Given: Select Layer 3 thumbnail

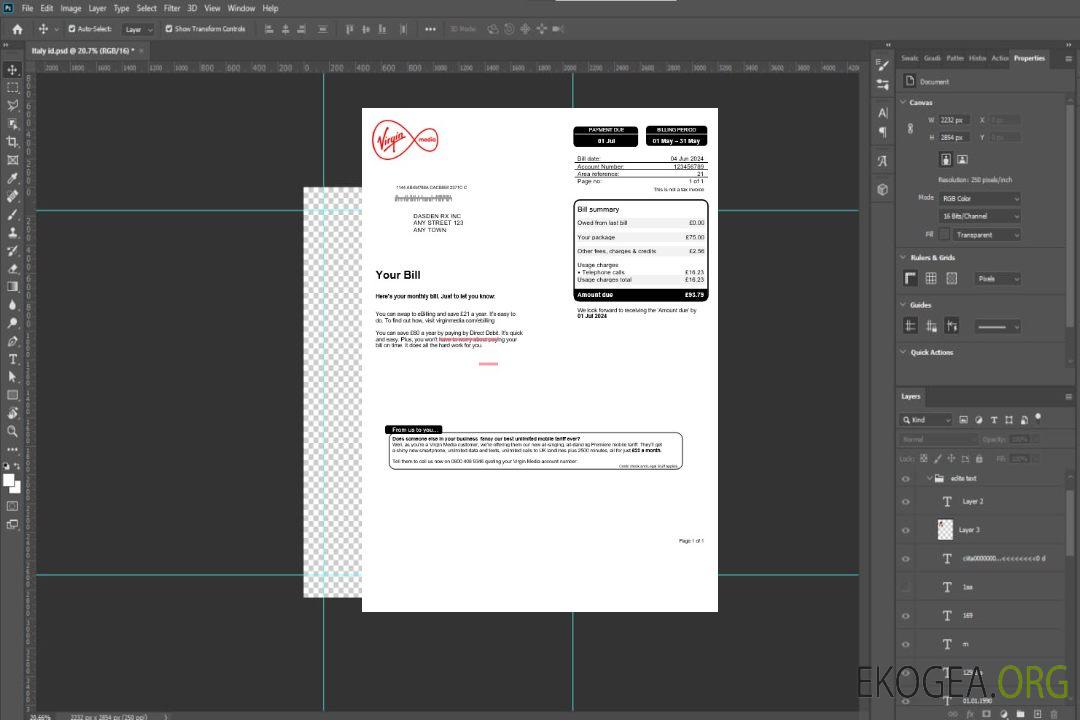Looking at the screenshot, I should point(946,530).
